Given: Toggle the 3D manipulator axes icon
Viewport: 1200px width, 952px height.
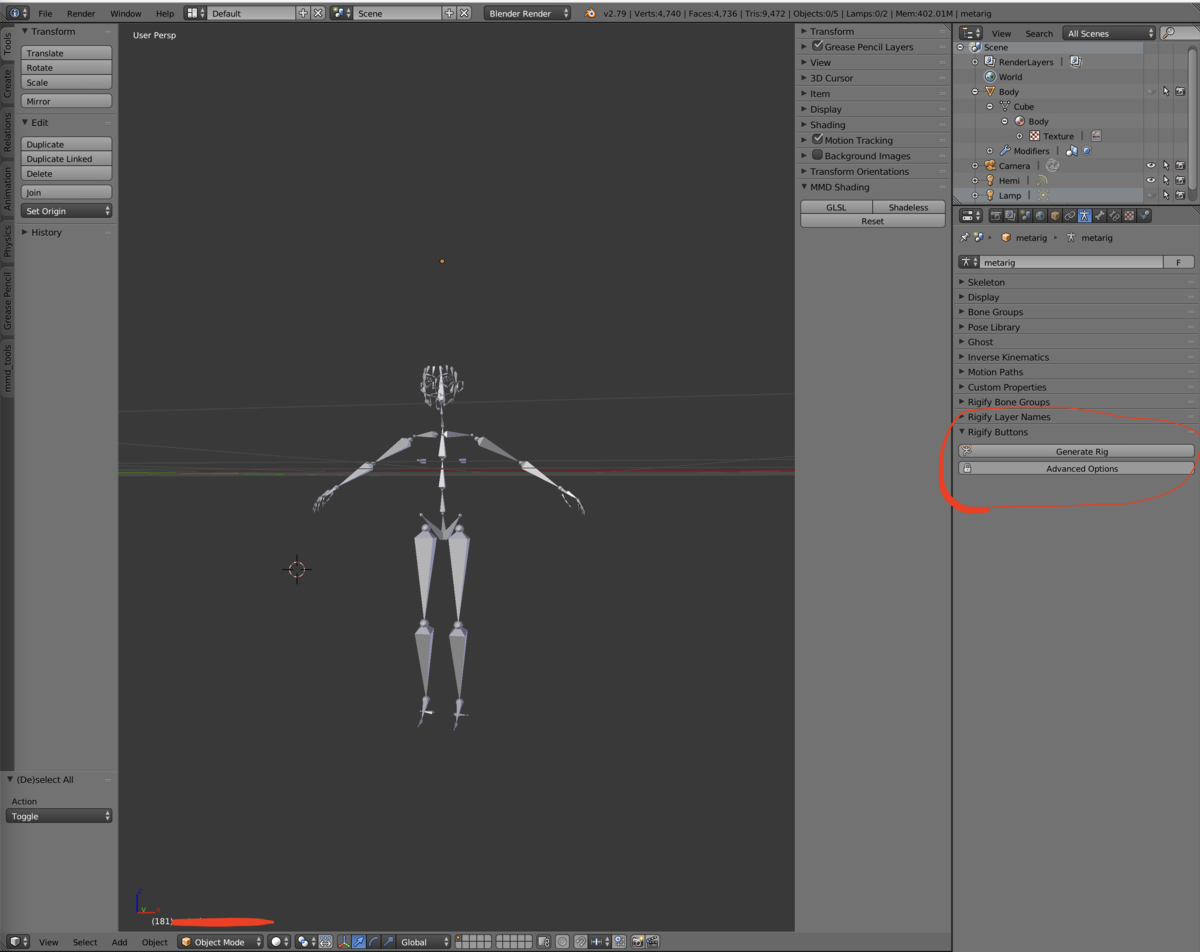Looking at the screenshot, I should (344, 942).
